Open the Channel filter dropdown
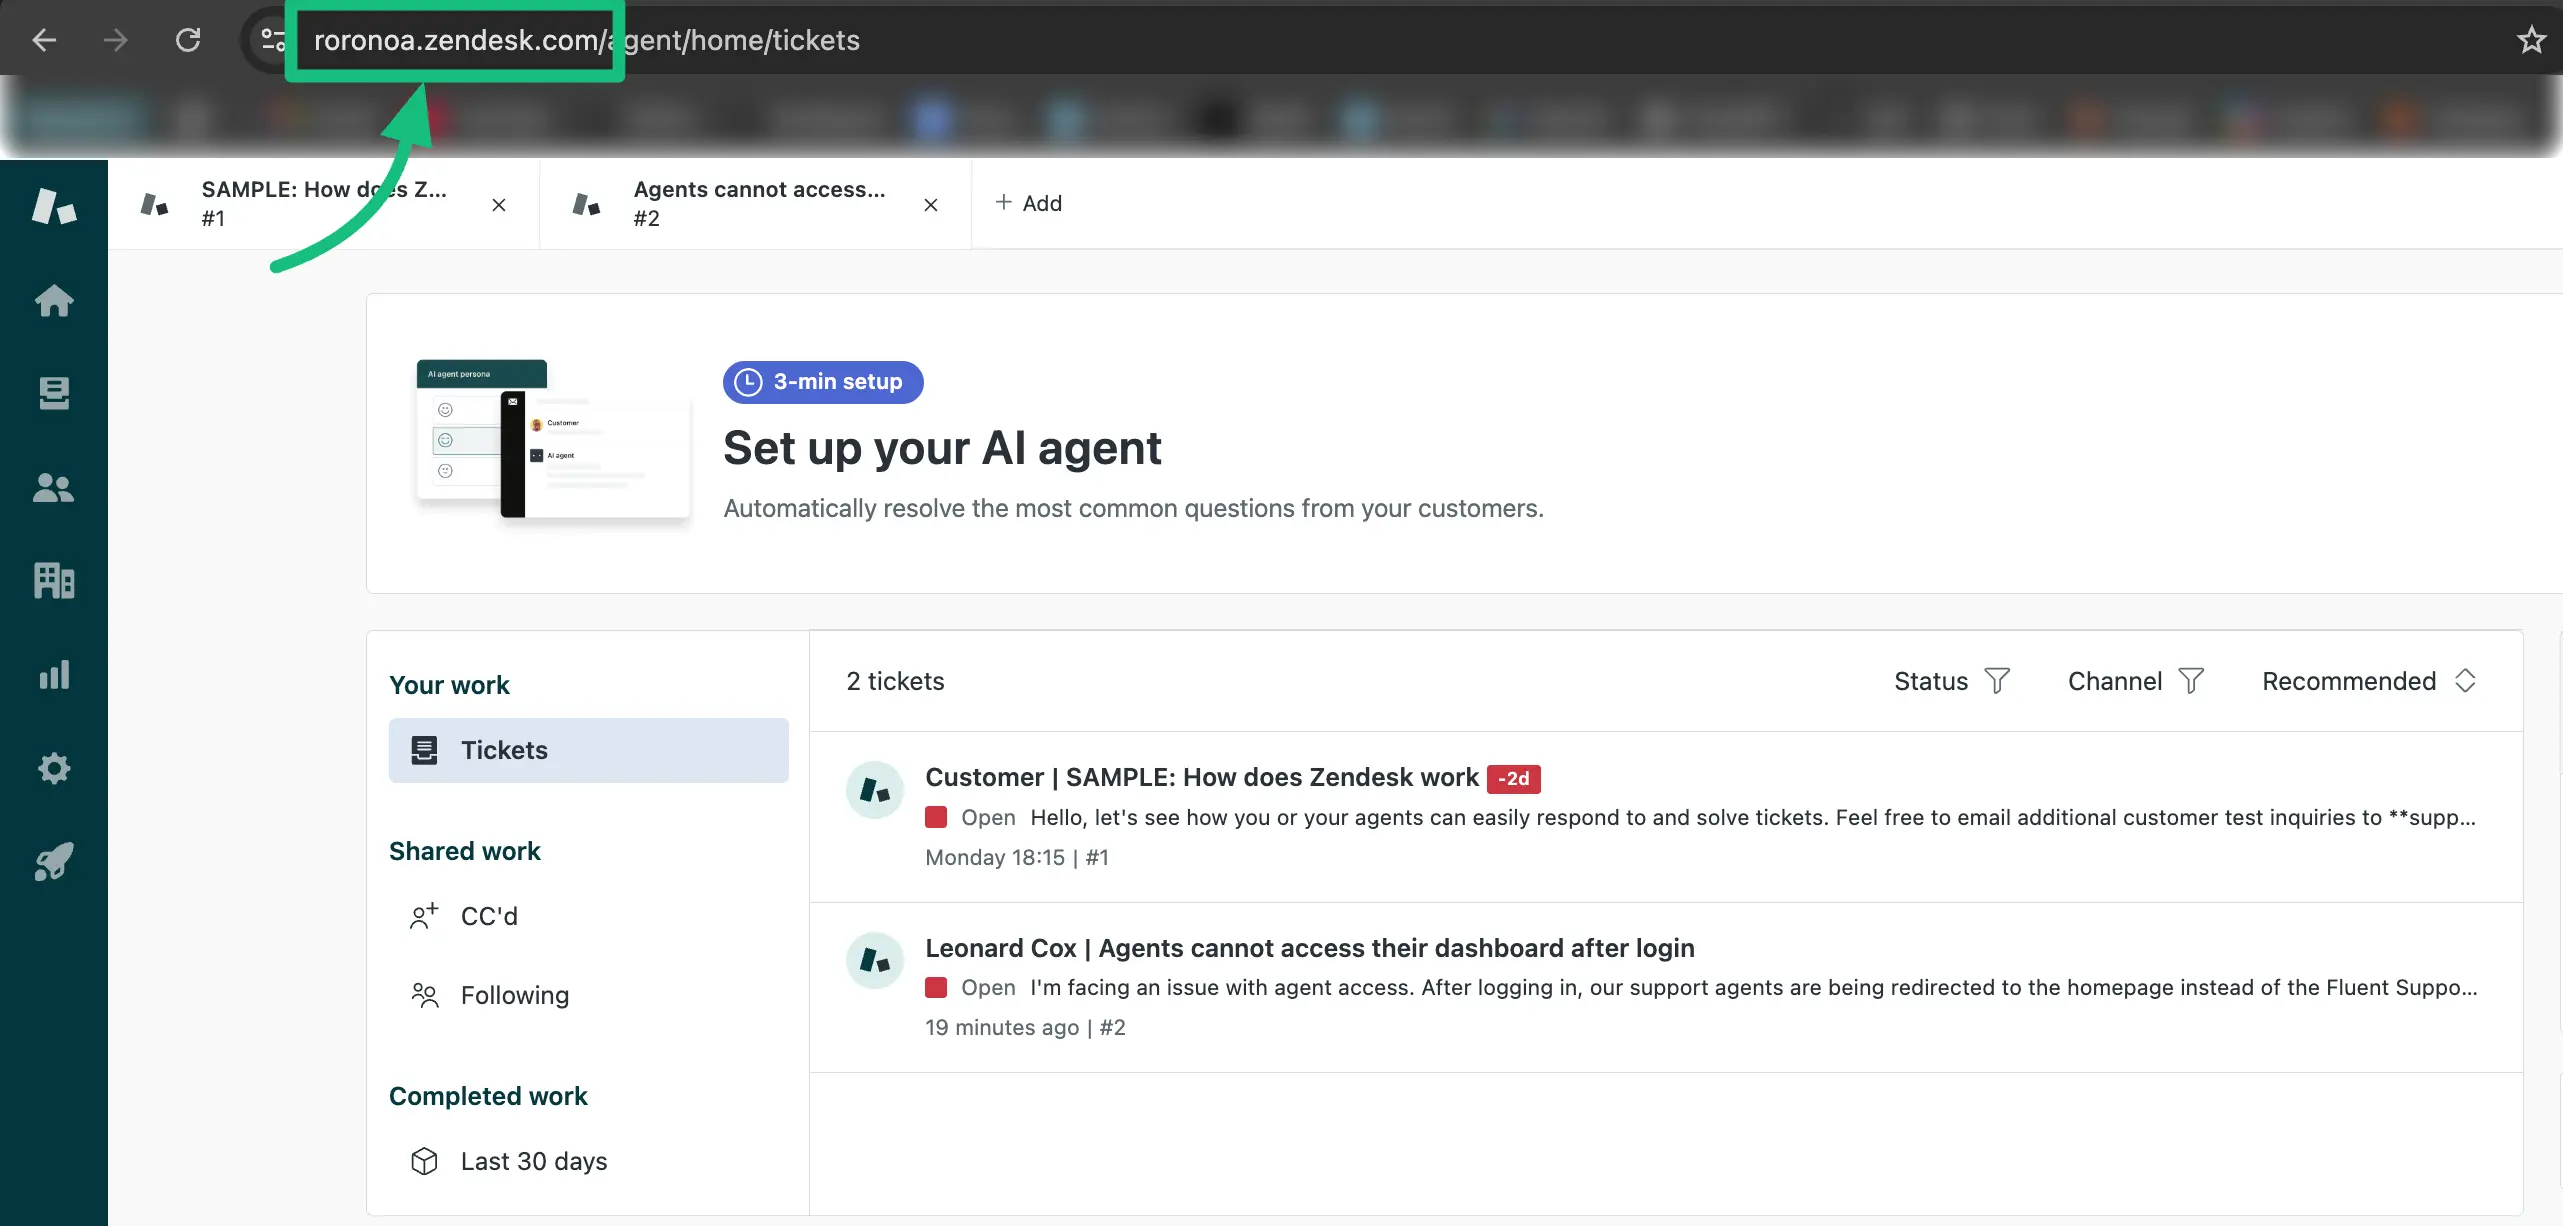This screenshot has width=2563, height=1226. tap(2133, 681)
